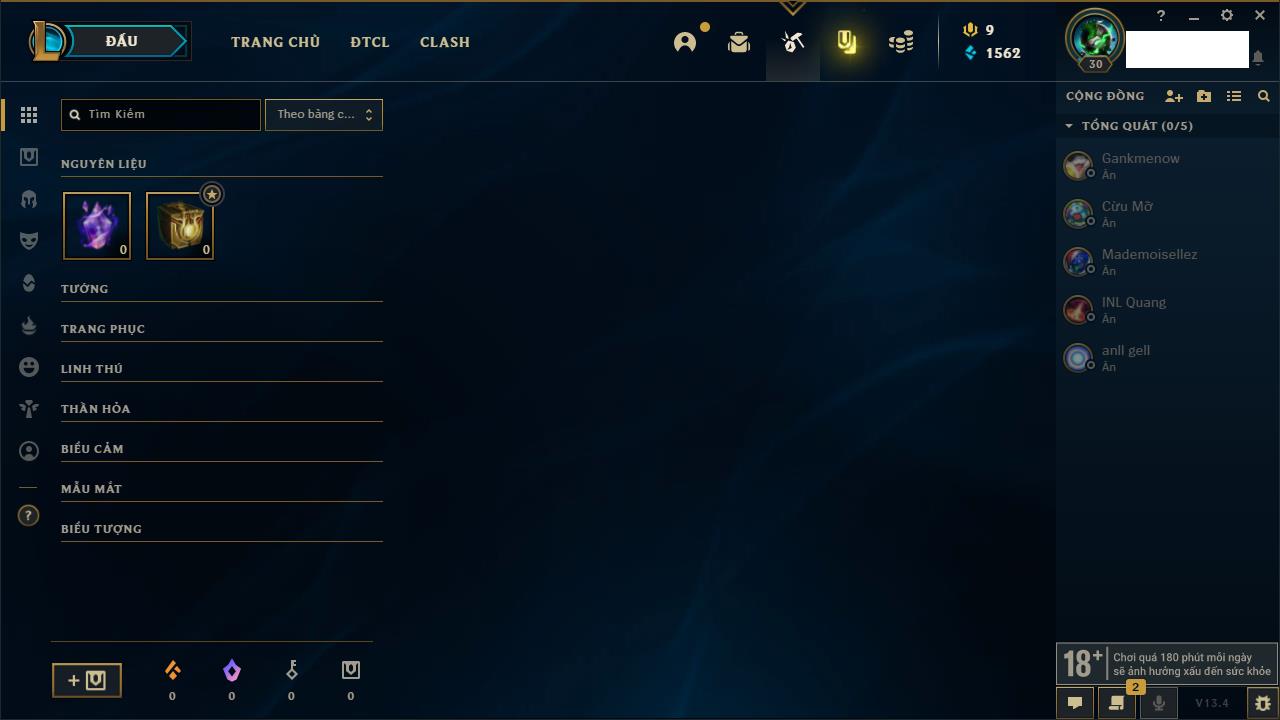Select the champion helmet filter in sidebar

[29, 199]
